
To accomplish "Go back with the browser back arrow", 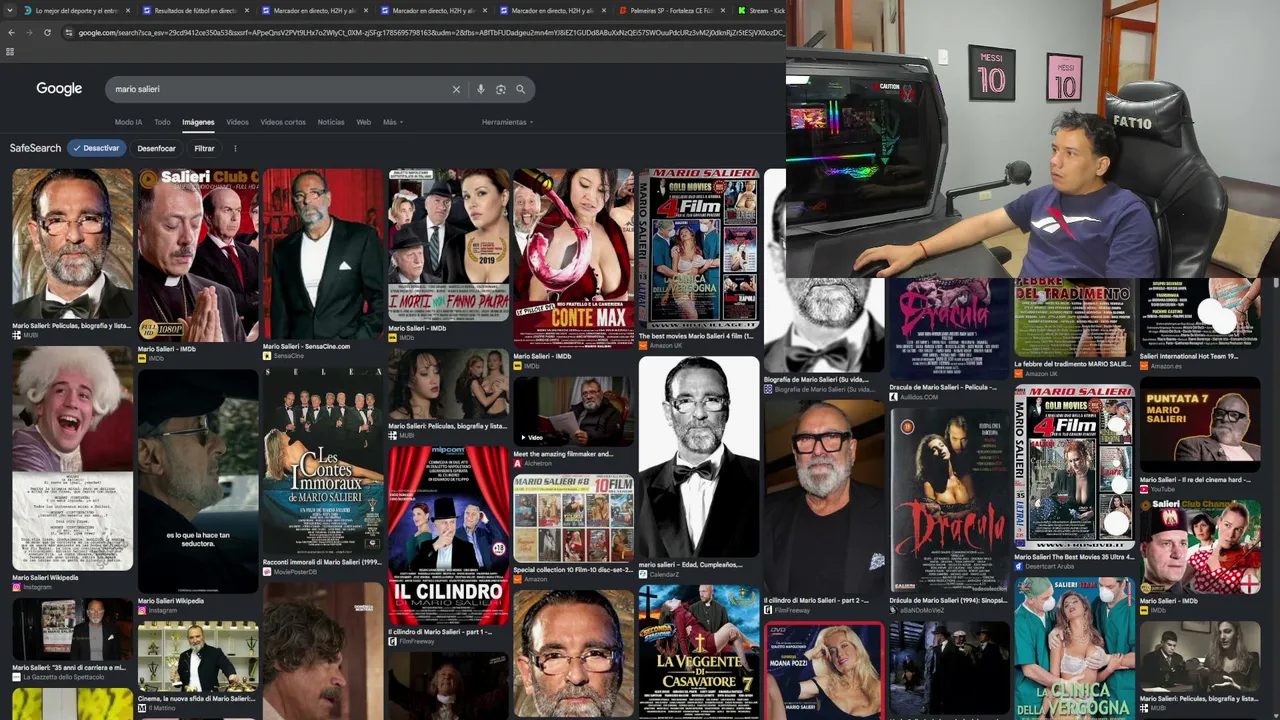I will 11,32.
